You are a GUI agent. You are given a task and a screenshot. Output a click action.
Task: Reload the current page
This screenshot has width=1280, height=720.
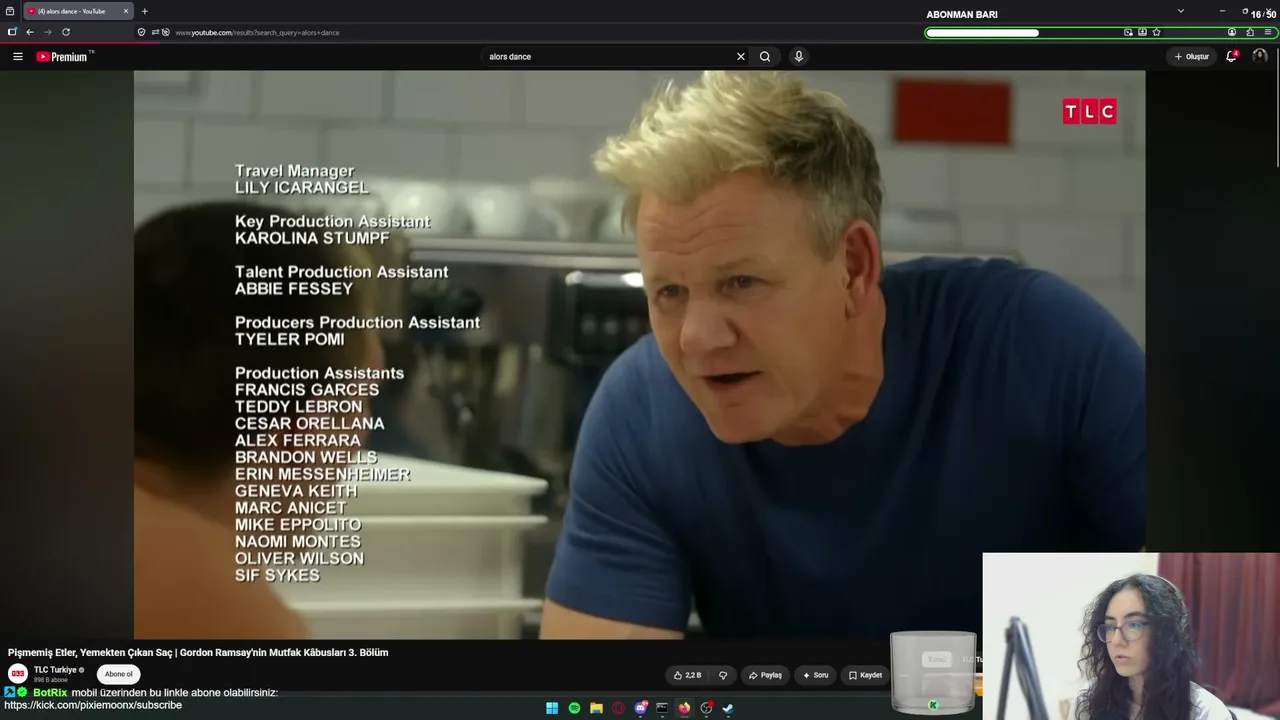[66, 32]
